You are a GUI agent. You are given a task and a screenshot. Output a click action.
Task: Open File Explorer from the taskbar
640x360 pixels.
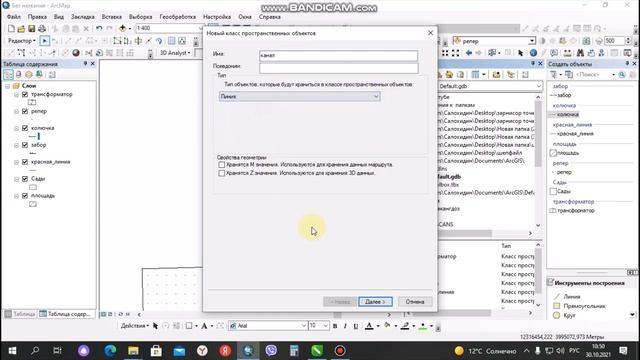point(133,350)
